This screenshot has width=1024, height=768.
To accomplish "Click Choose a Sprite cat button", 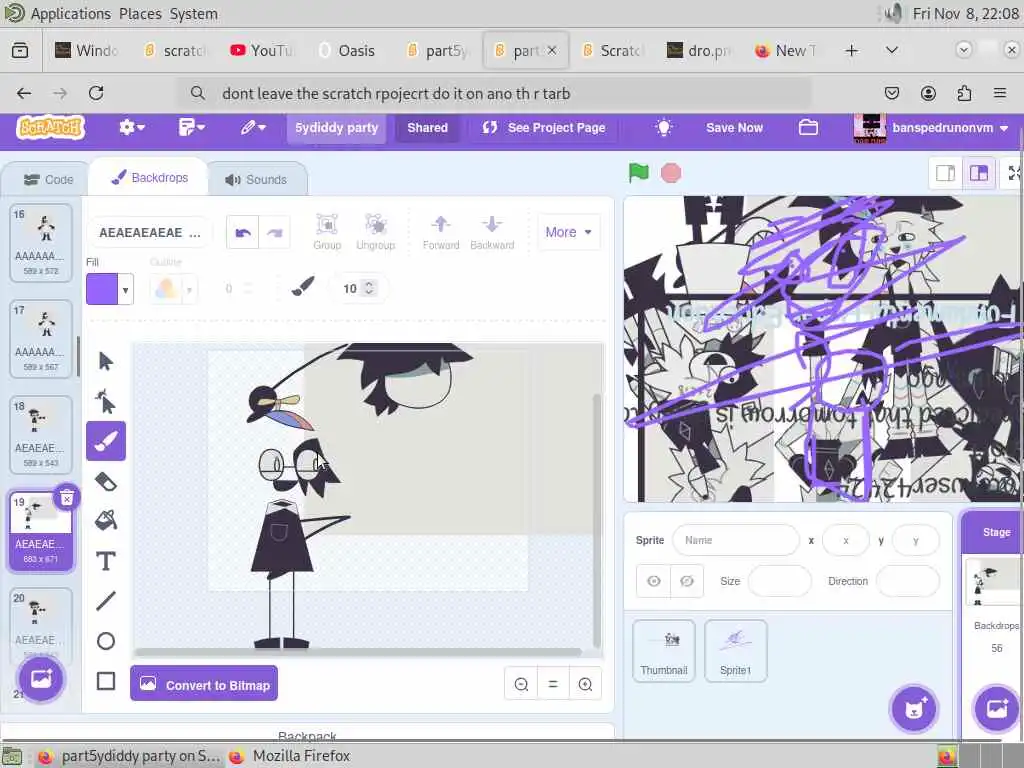I will pyautogui.click(x=914, y=709).
